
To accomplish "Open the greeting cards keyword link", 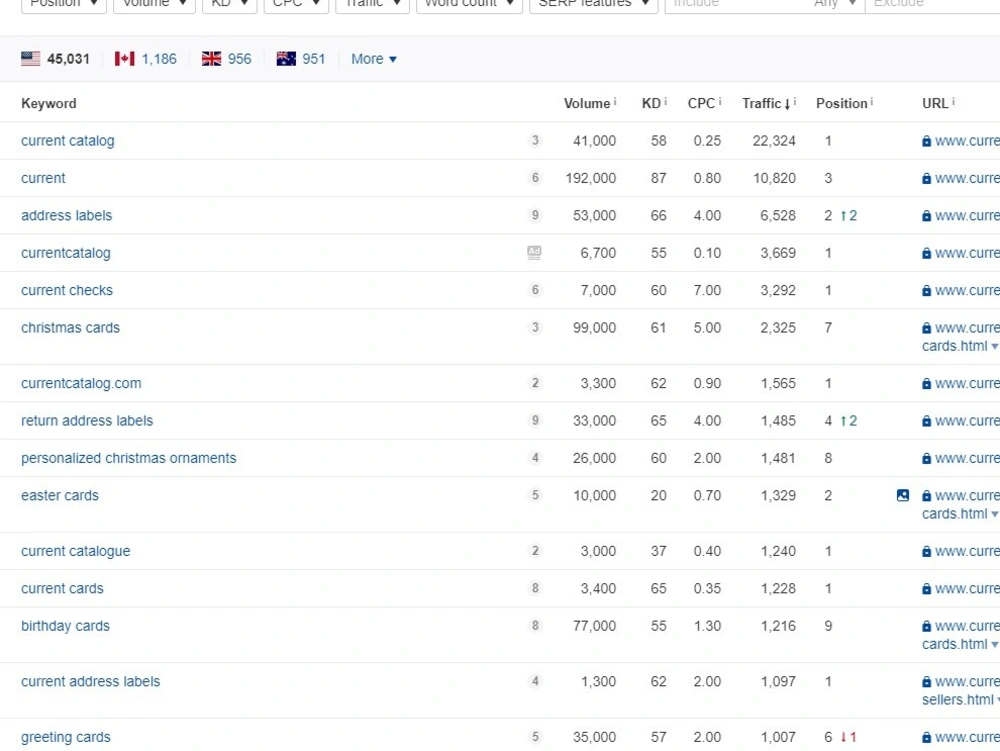I will (66, 738).
